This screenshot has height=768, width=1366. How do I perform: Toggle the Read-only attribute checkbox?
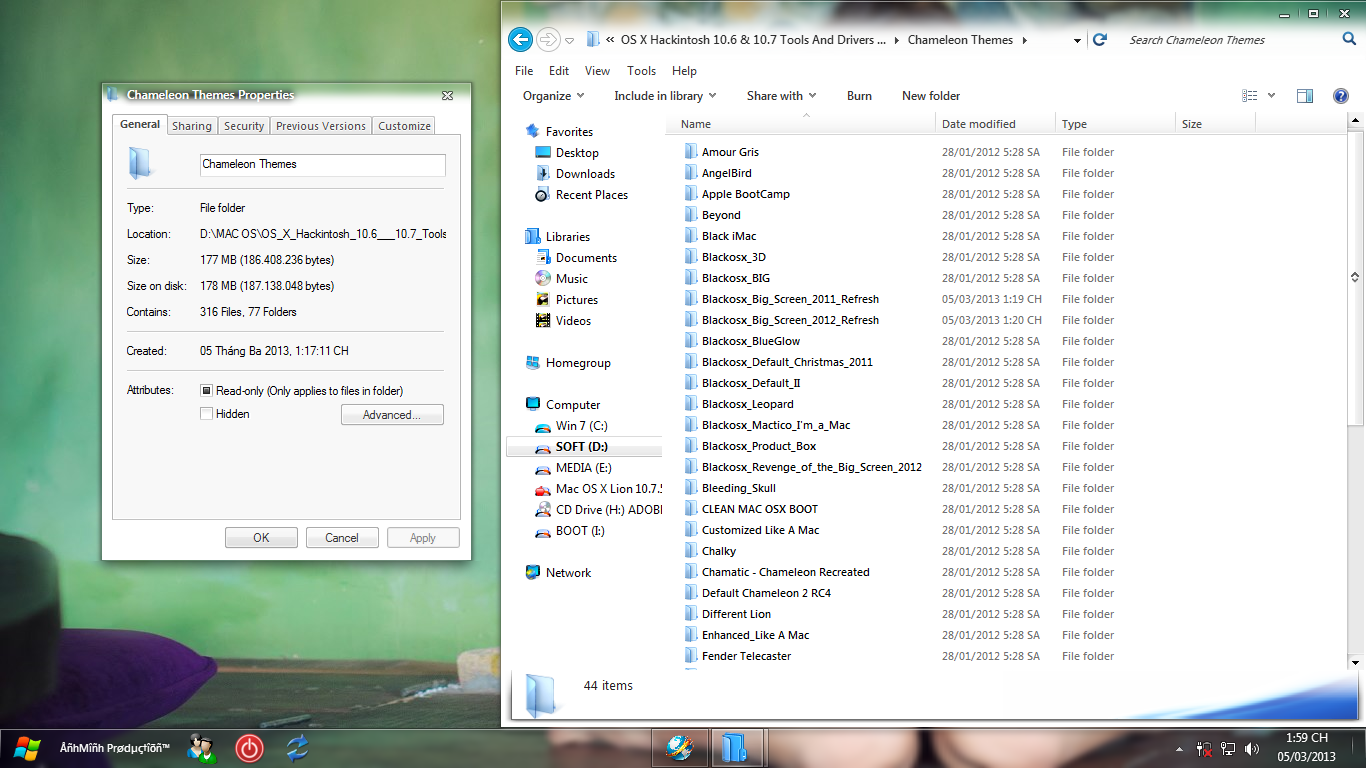click(x=207, y=391)
